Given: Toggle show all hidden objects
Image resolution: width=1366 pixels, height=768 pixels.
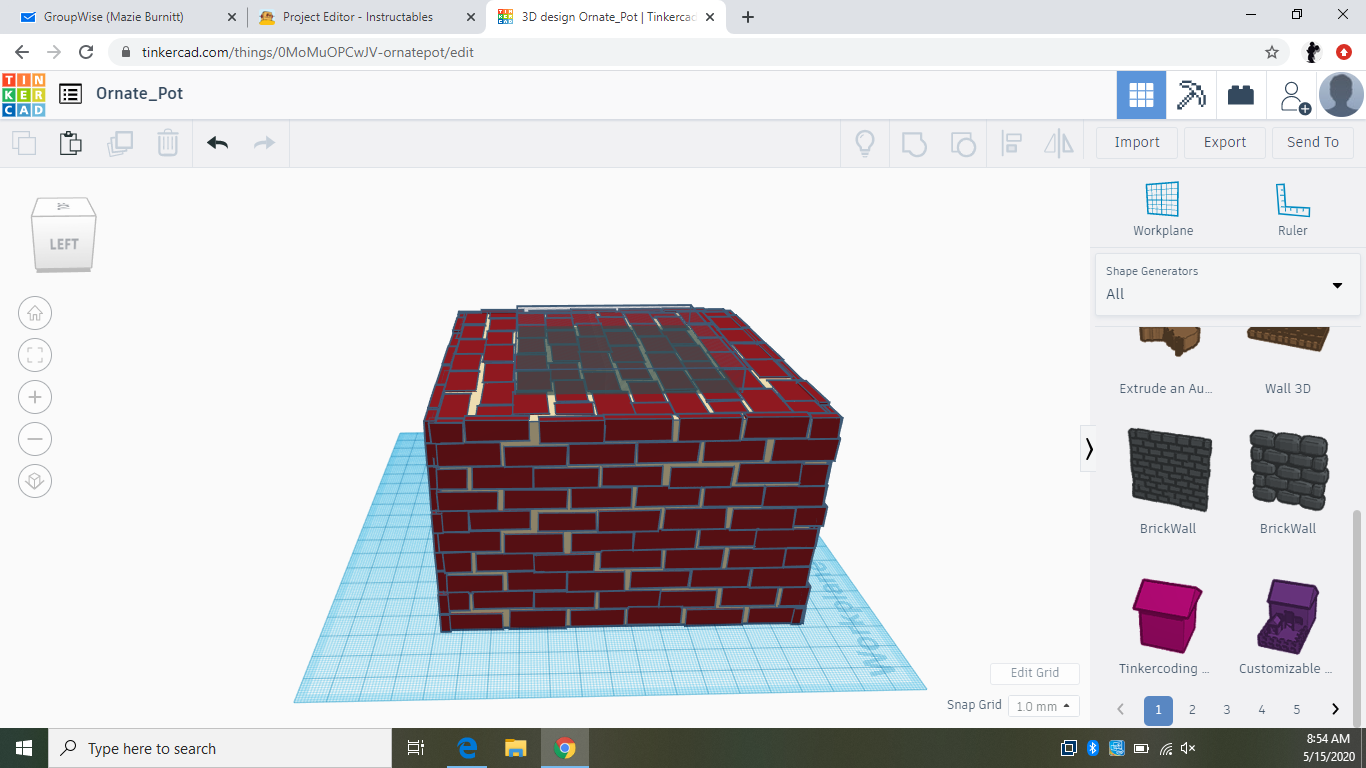Looking at the screenshot, I should click(x=864, y=143).
